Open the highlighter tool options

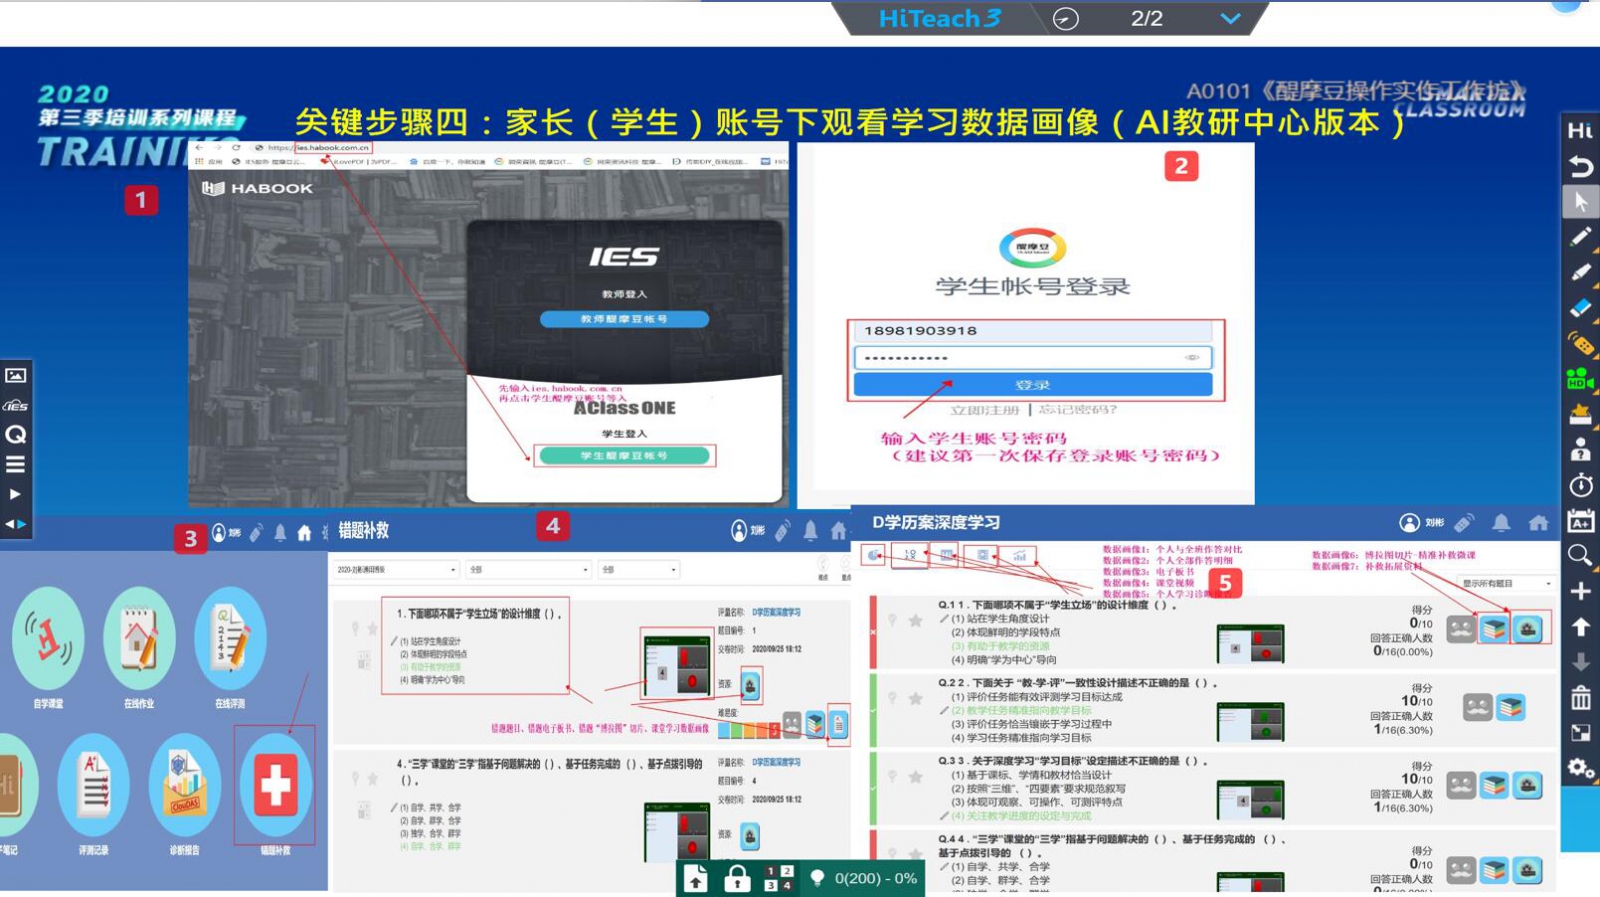coord(1580,272)
